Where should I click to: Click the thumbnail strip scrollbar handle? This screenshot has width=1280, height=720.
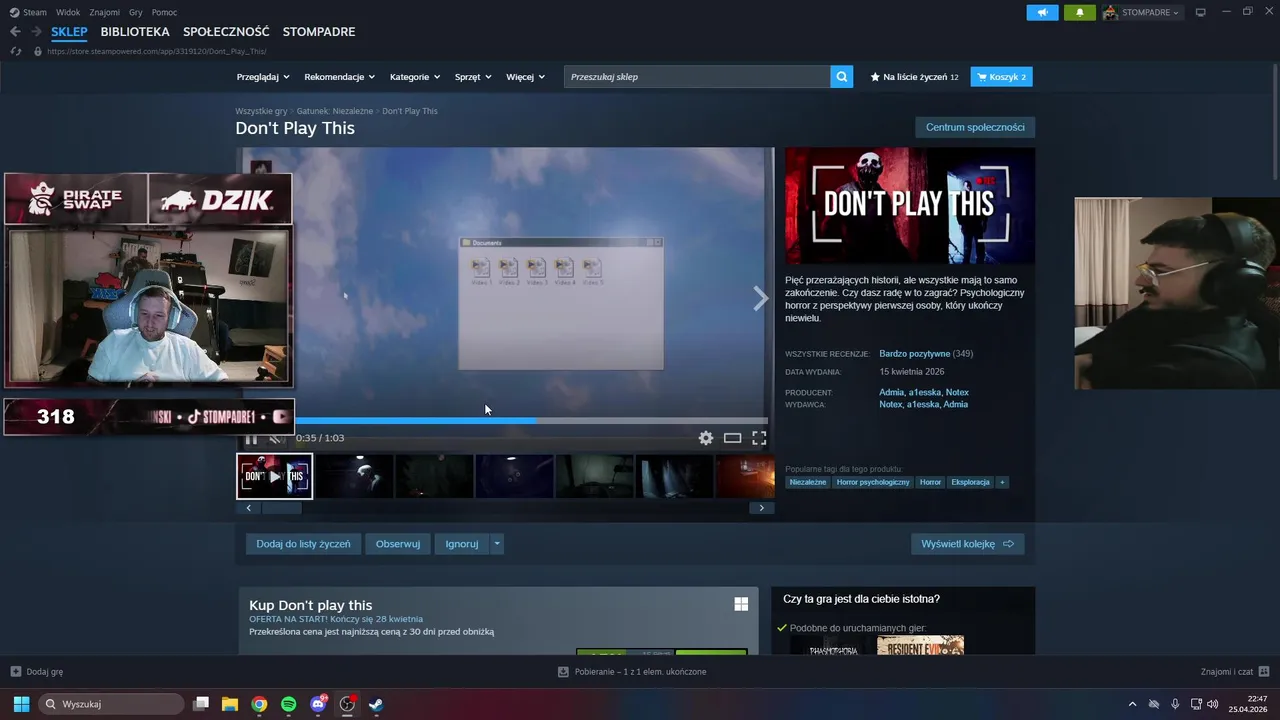coord(281,508)
